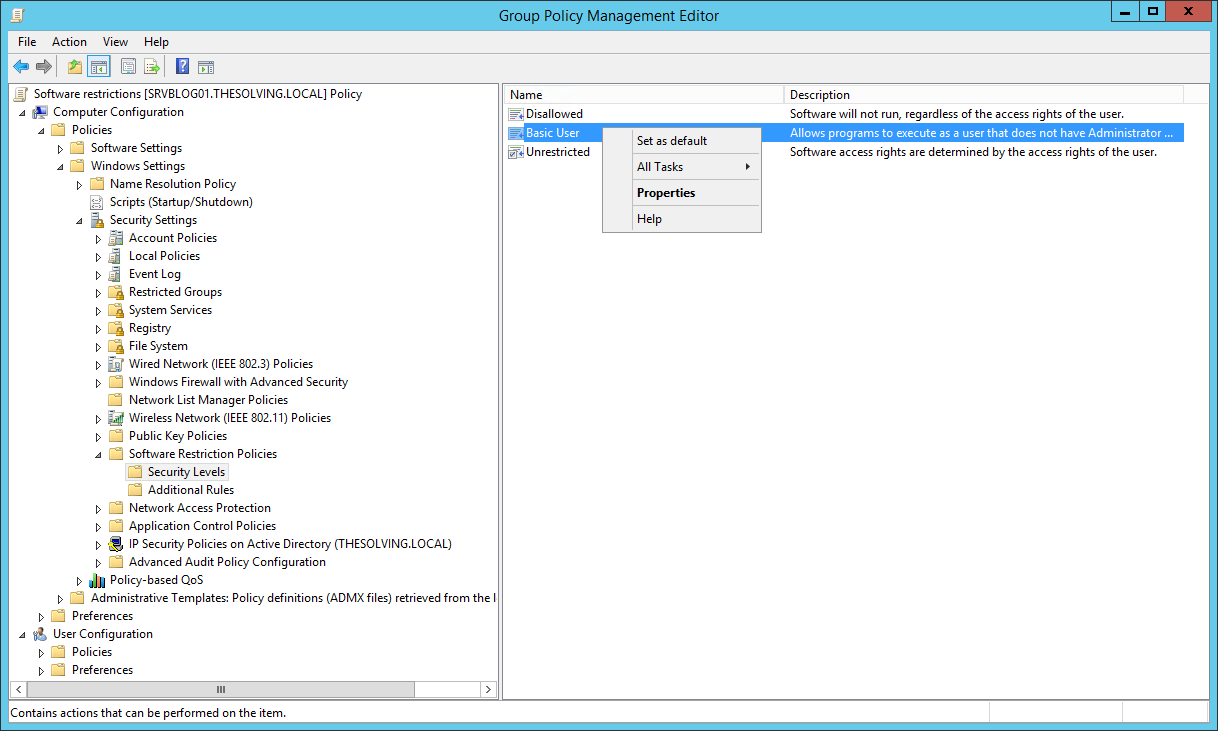The width and height of the screenshot is (1218, 731).
Task: Select the System Services tree item
Action: pyautogui.click(x=170, y=310)
